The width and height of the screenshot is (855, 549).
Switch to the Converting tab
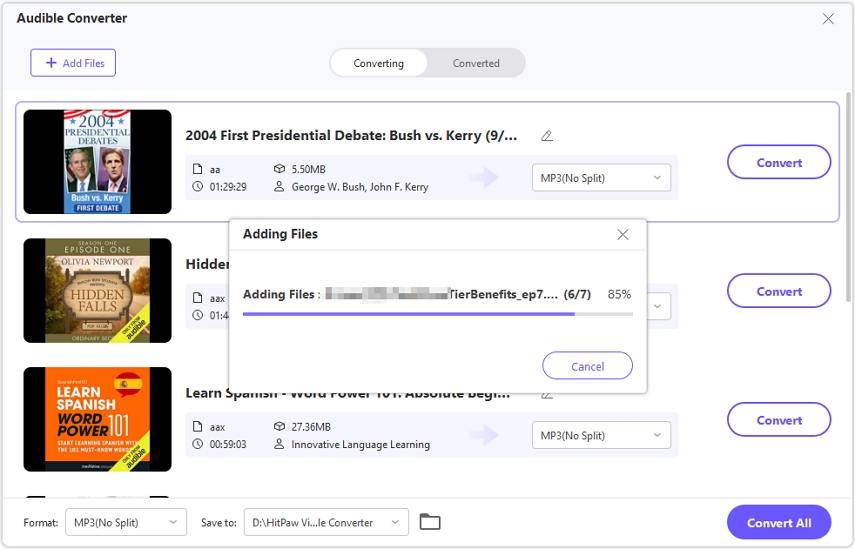378,63
